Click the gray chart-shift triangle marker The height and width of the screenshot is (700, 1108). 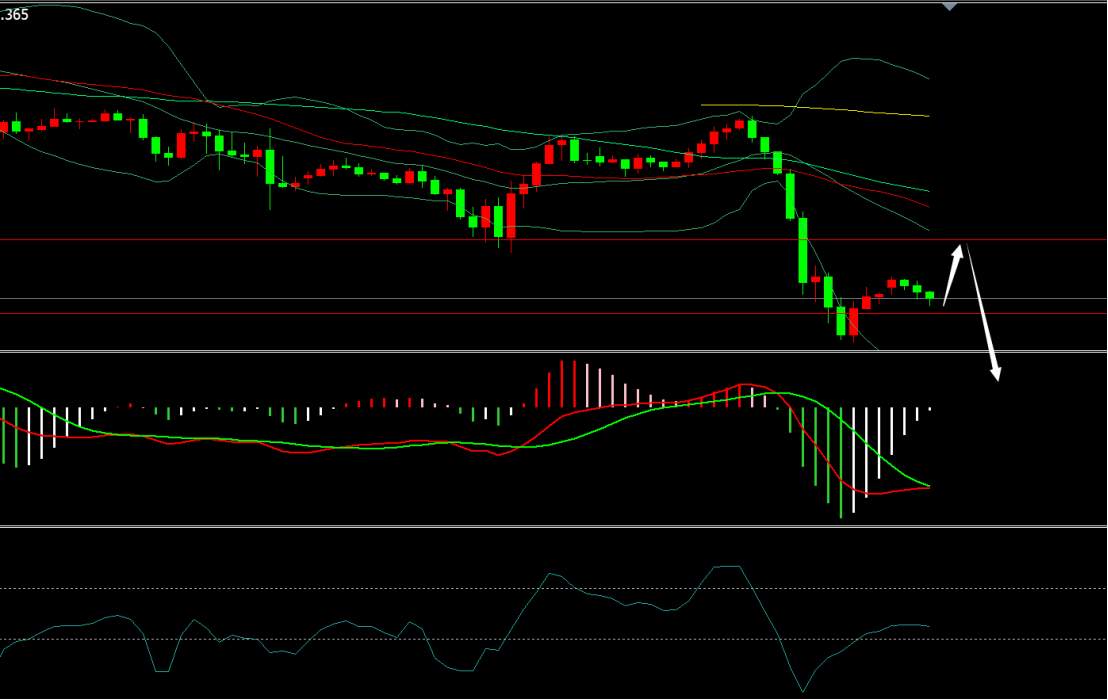[949, 6]
